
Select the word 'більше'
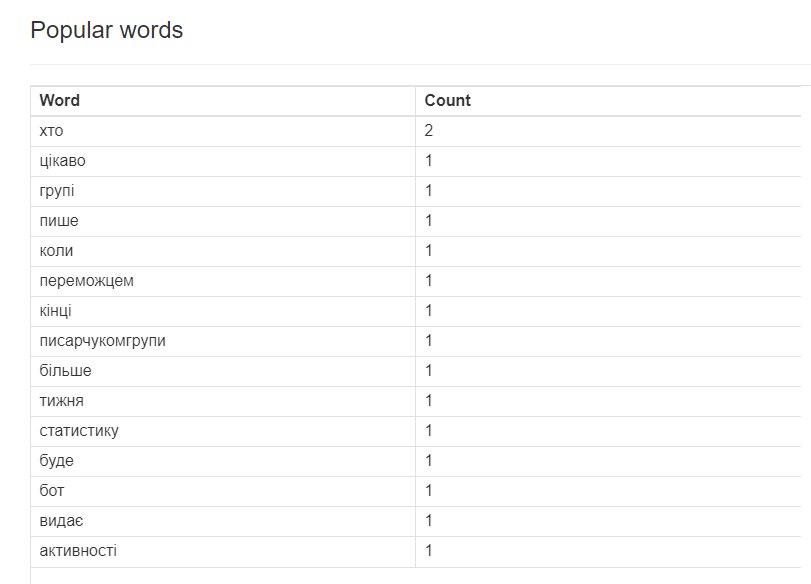65,371
